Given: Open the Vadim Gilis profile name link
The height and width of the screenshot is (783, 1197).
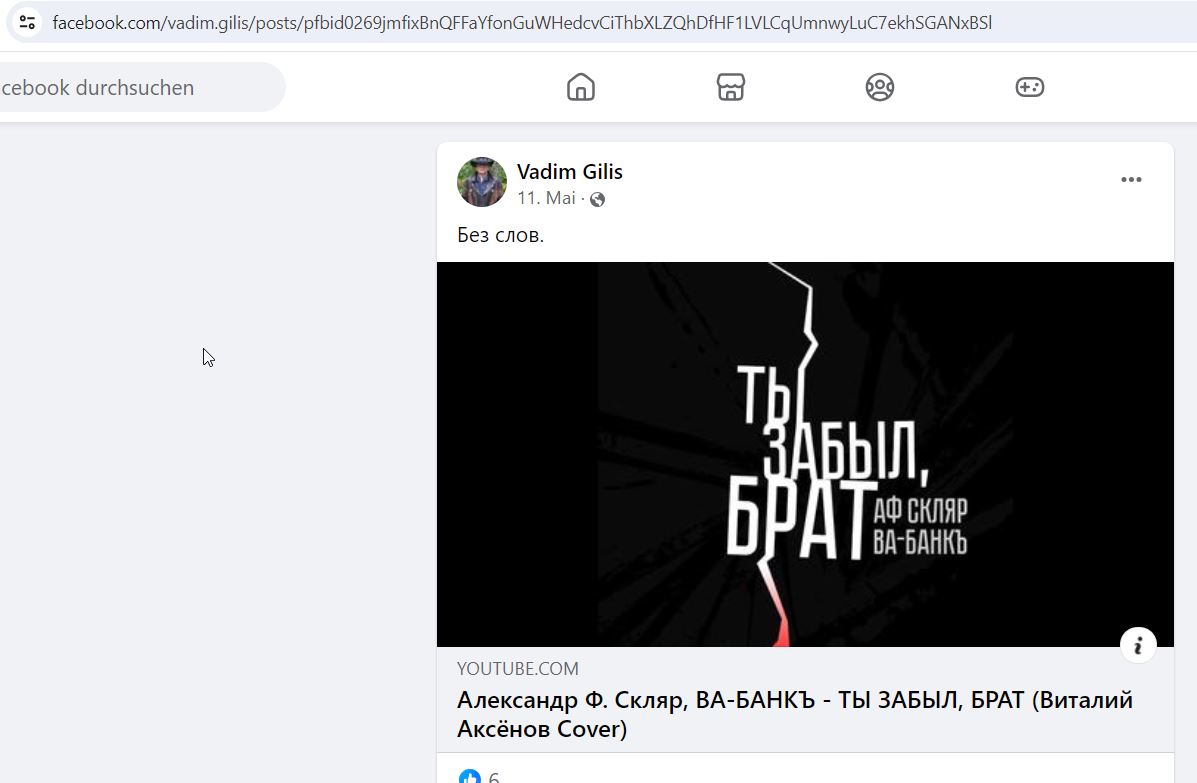Looking at the screenshot, I should click(569, 172).
